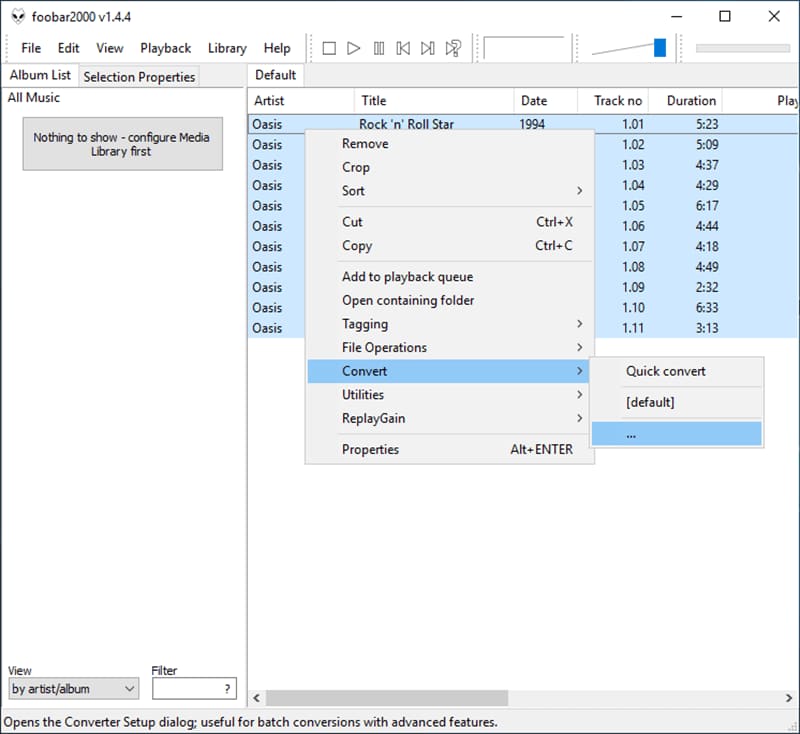This screenshot has height=734, width=800.
Task: Click horizontal scrollbar right arrow
Action: click(x=789, y=698)
